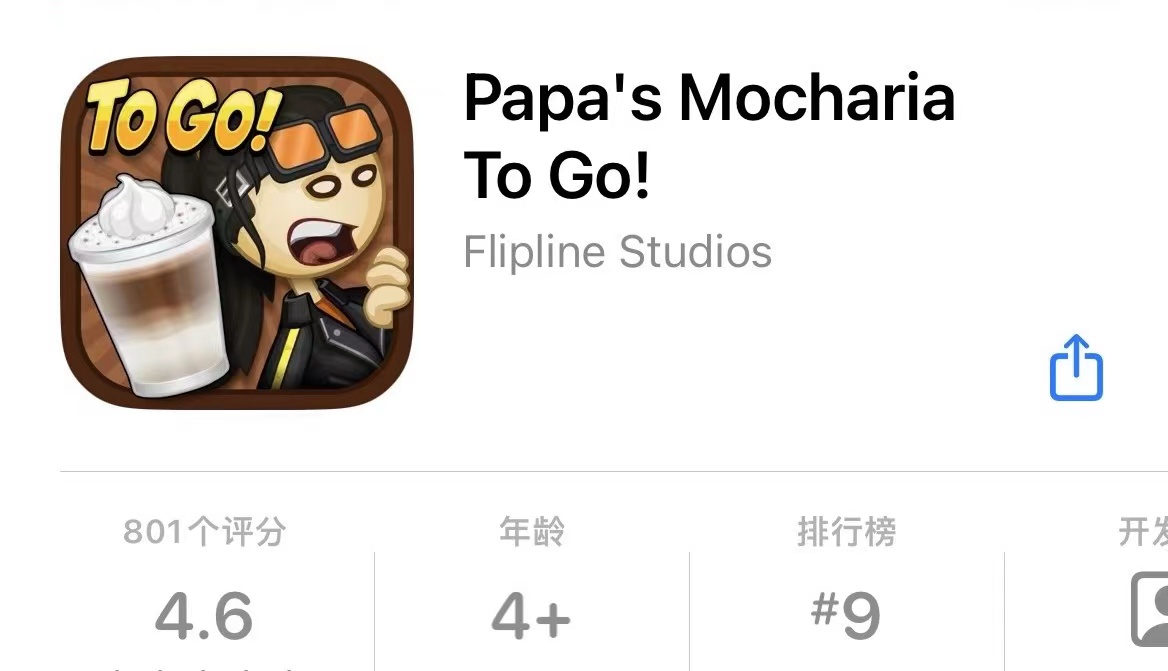Select the 801个评分 ratings label
1168x671 pixels.
204,532
